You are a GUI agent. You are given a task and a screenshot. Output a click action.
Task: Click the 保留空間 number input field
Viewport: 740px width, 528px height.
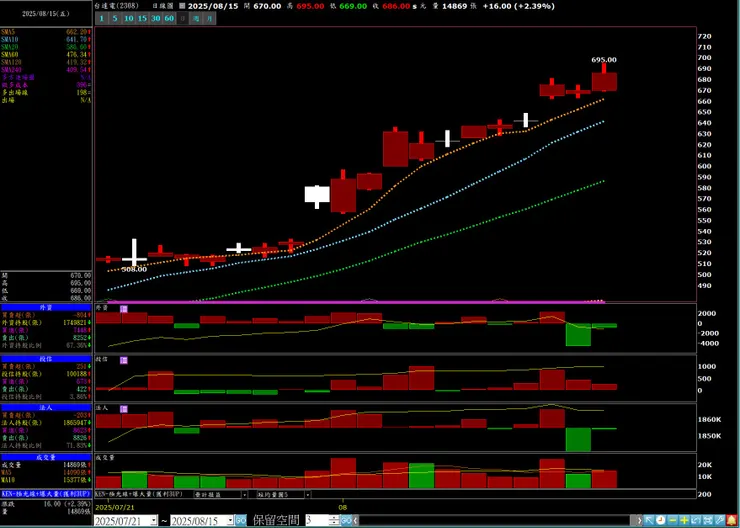(x=317, y=520)
